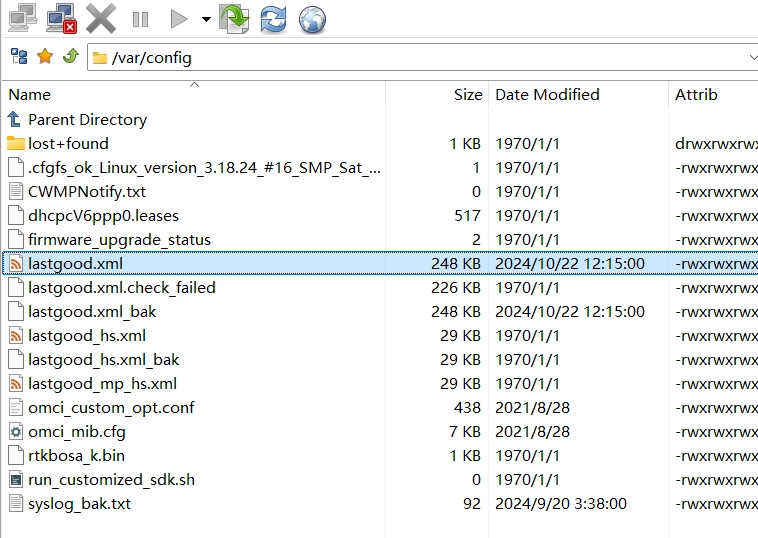The width and height of the screenshot is (758, 538).
Task: Click the start transfer play icon
Action: 179,19
